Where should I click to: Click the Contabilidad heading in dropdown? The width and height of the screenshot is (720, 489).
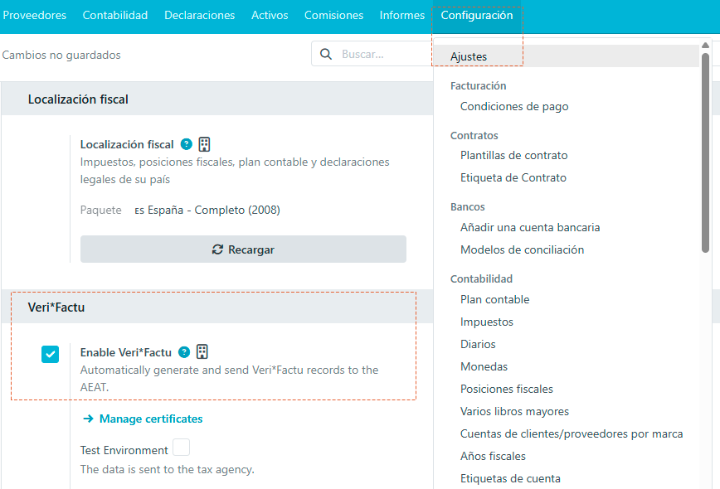coord(481,279)
